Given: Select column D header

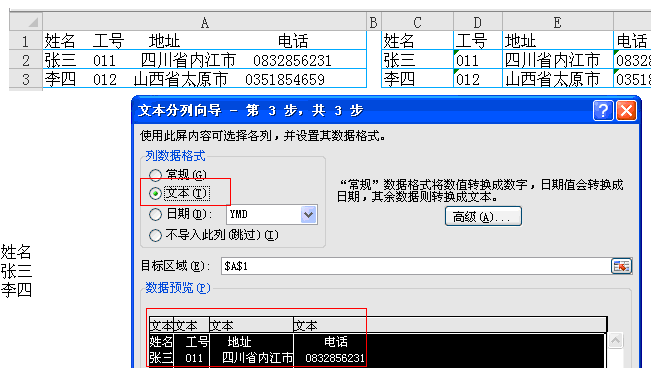Looking at the screenshot, I should pyautogui.click(x=478, y=22).
